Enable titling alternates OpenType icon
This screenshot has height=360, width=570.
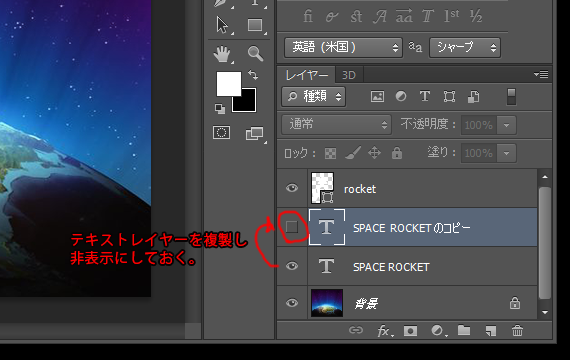coord(428,16)
